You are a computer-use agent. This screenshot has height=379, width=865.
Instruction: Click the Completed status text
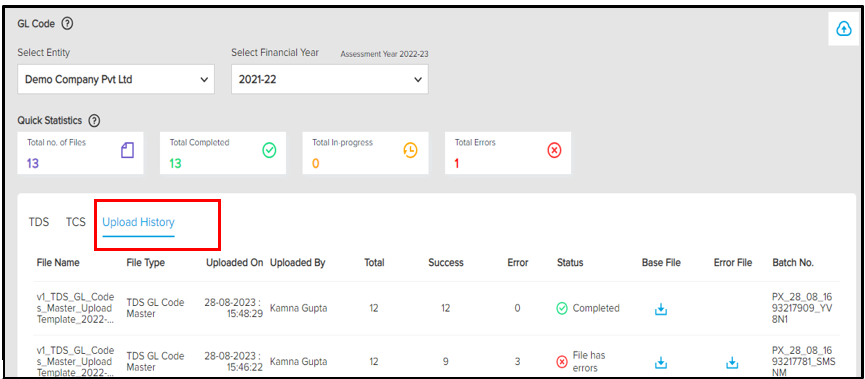click(596, 308)
